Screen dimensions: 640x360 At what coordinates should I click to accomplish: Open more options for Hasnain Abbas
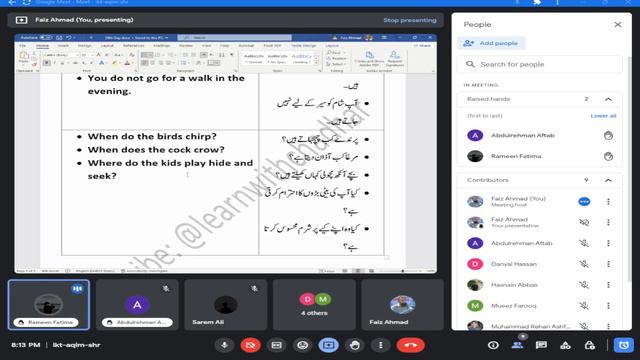click(608, 285)
